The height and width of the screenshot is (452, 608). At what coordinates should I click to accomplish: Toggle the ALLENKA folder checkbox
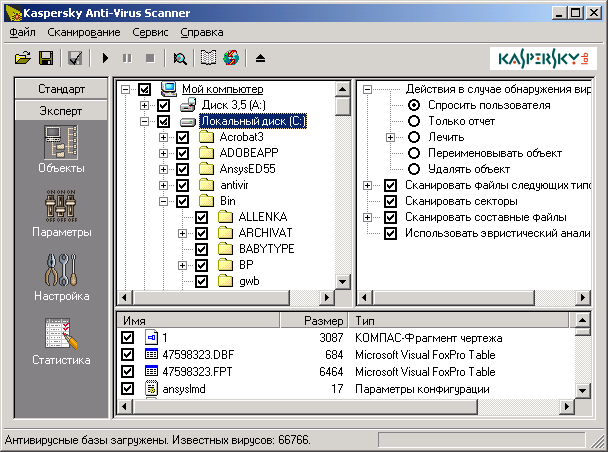[x=201, y=217]
